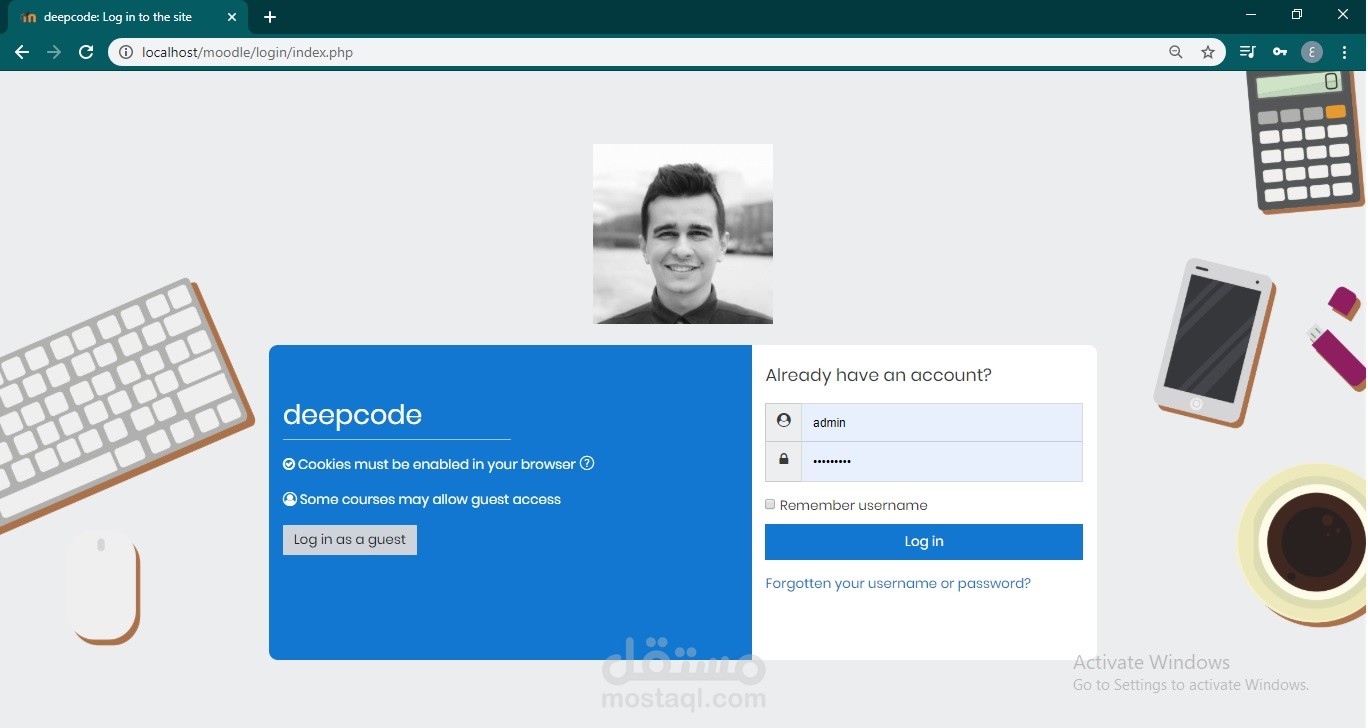Focus the password input field
This screenshot has width=1368, height=728.
click(942, 461)
